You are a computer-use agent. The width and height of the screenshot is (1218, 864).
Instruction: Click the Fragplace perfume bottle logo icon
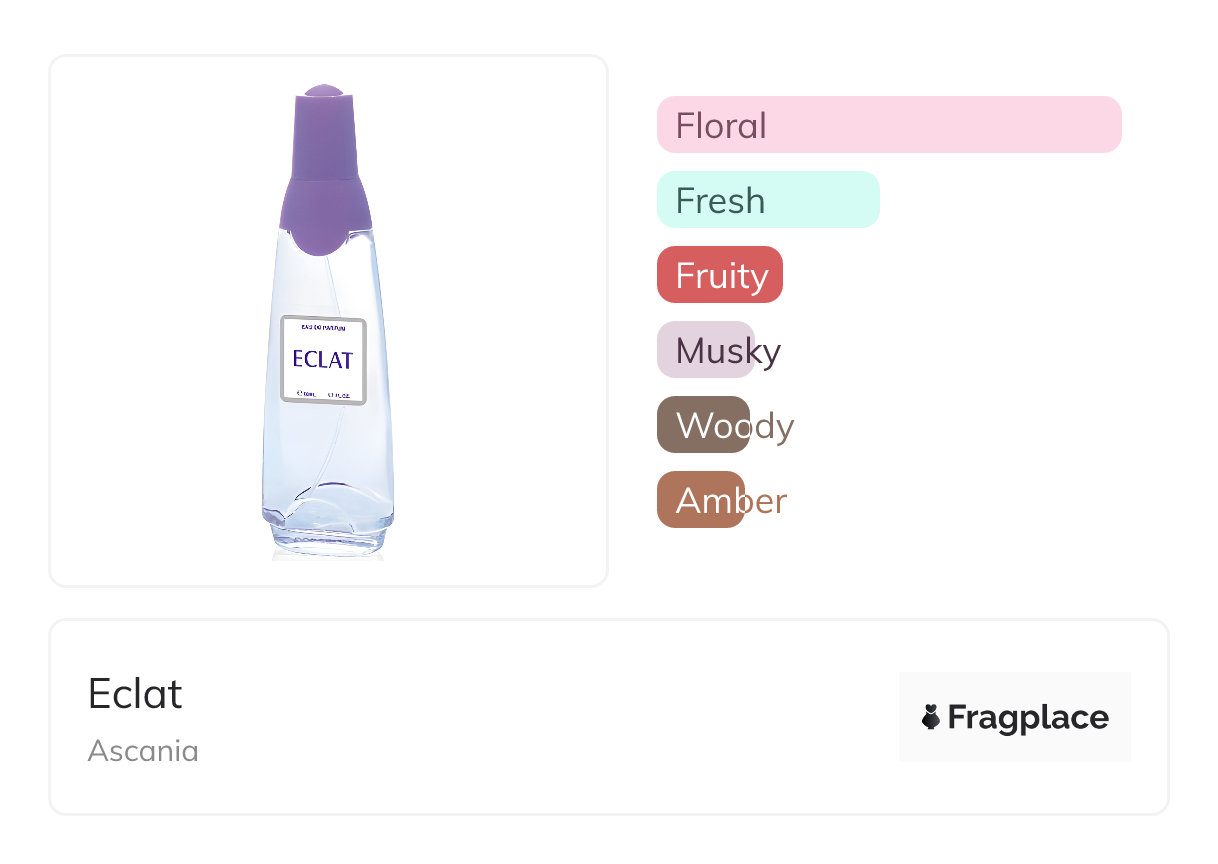coord(931,717)
